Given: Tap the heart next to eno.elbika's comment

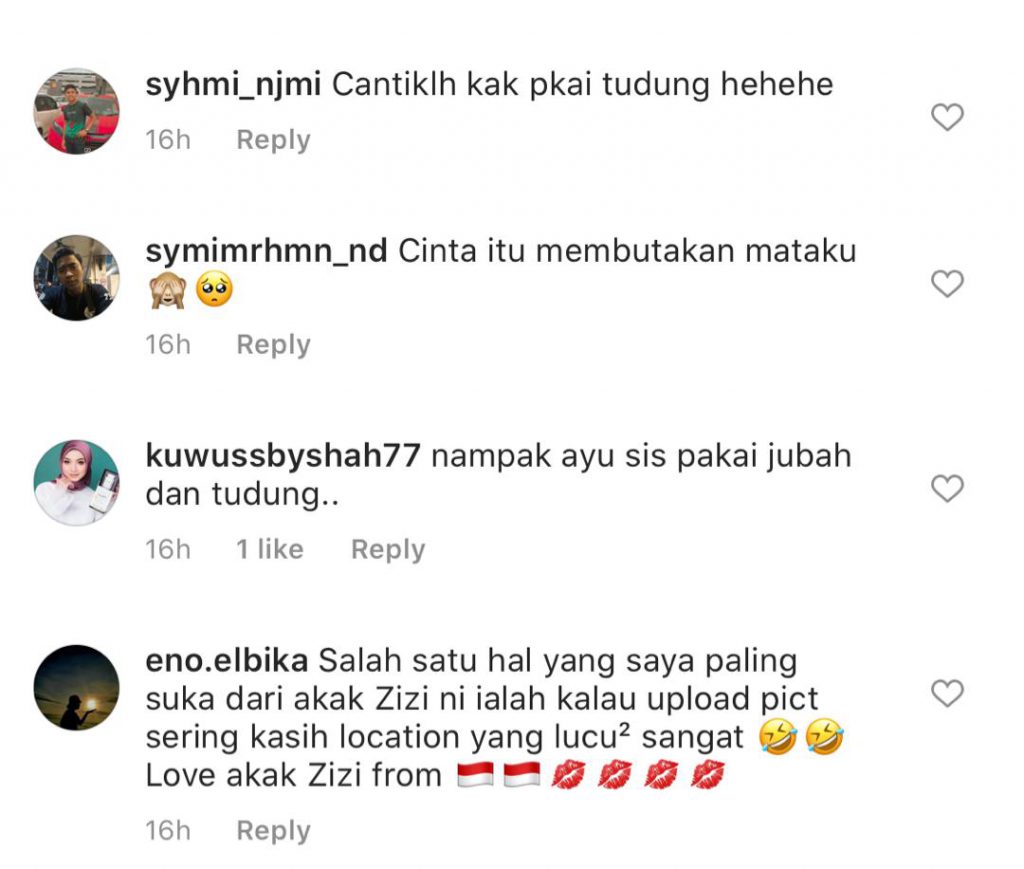Looking at the screenshot, I should pos(947,693).
